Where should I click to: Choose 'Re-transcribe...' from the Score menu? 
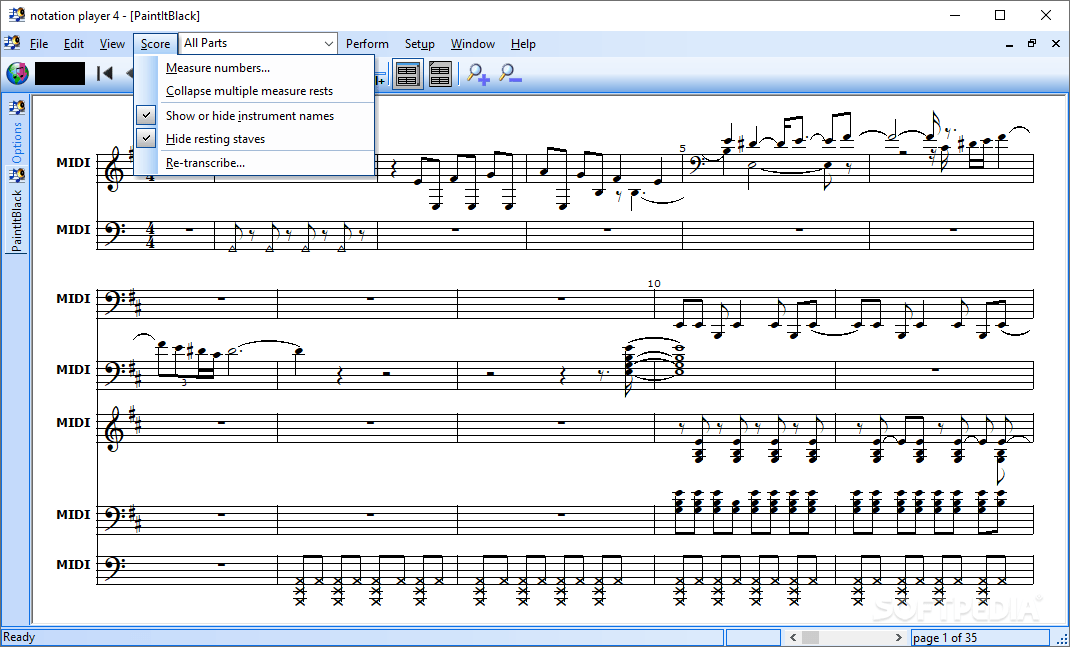click(x=205, y=162)
